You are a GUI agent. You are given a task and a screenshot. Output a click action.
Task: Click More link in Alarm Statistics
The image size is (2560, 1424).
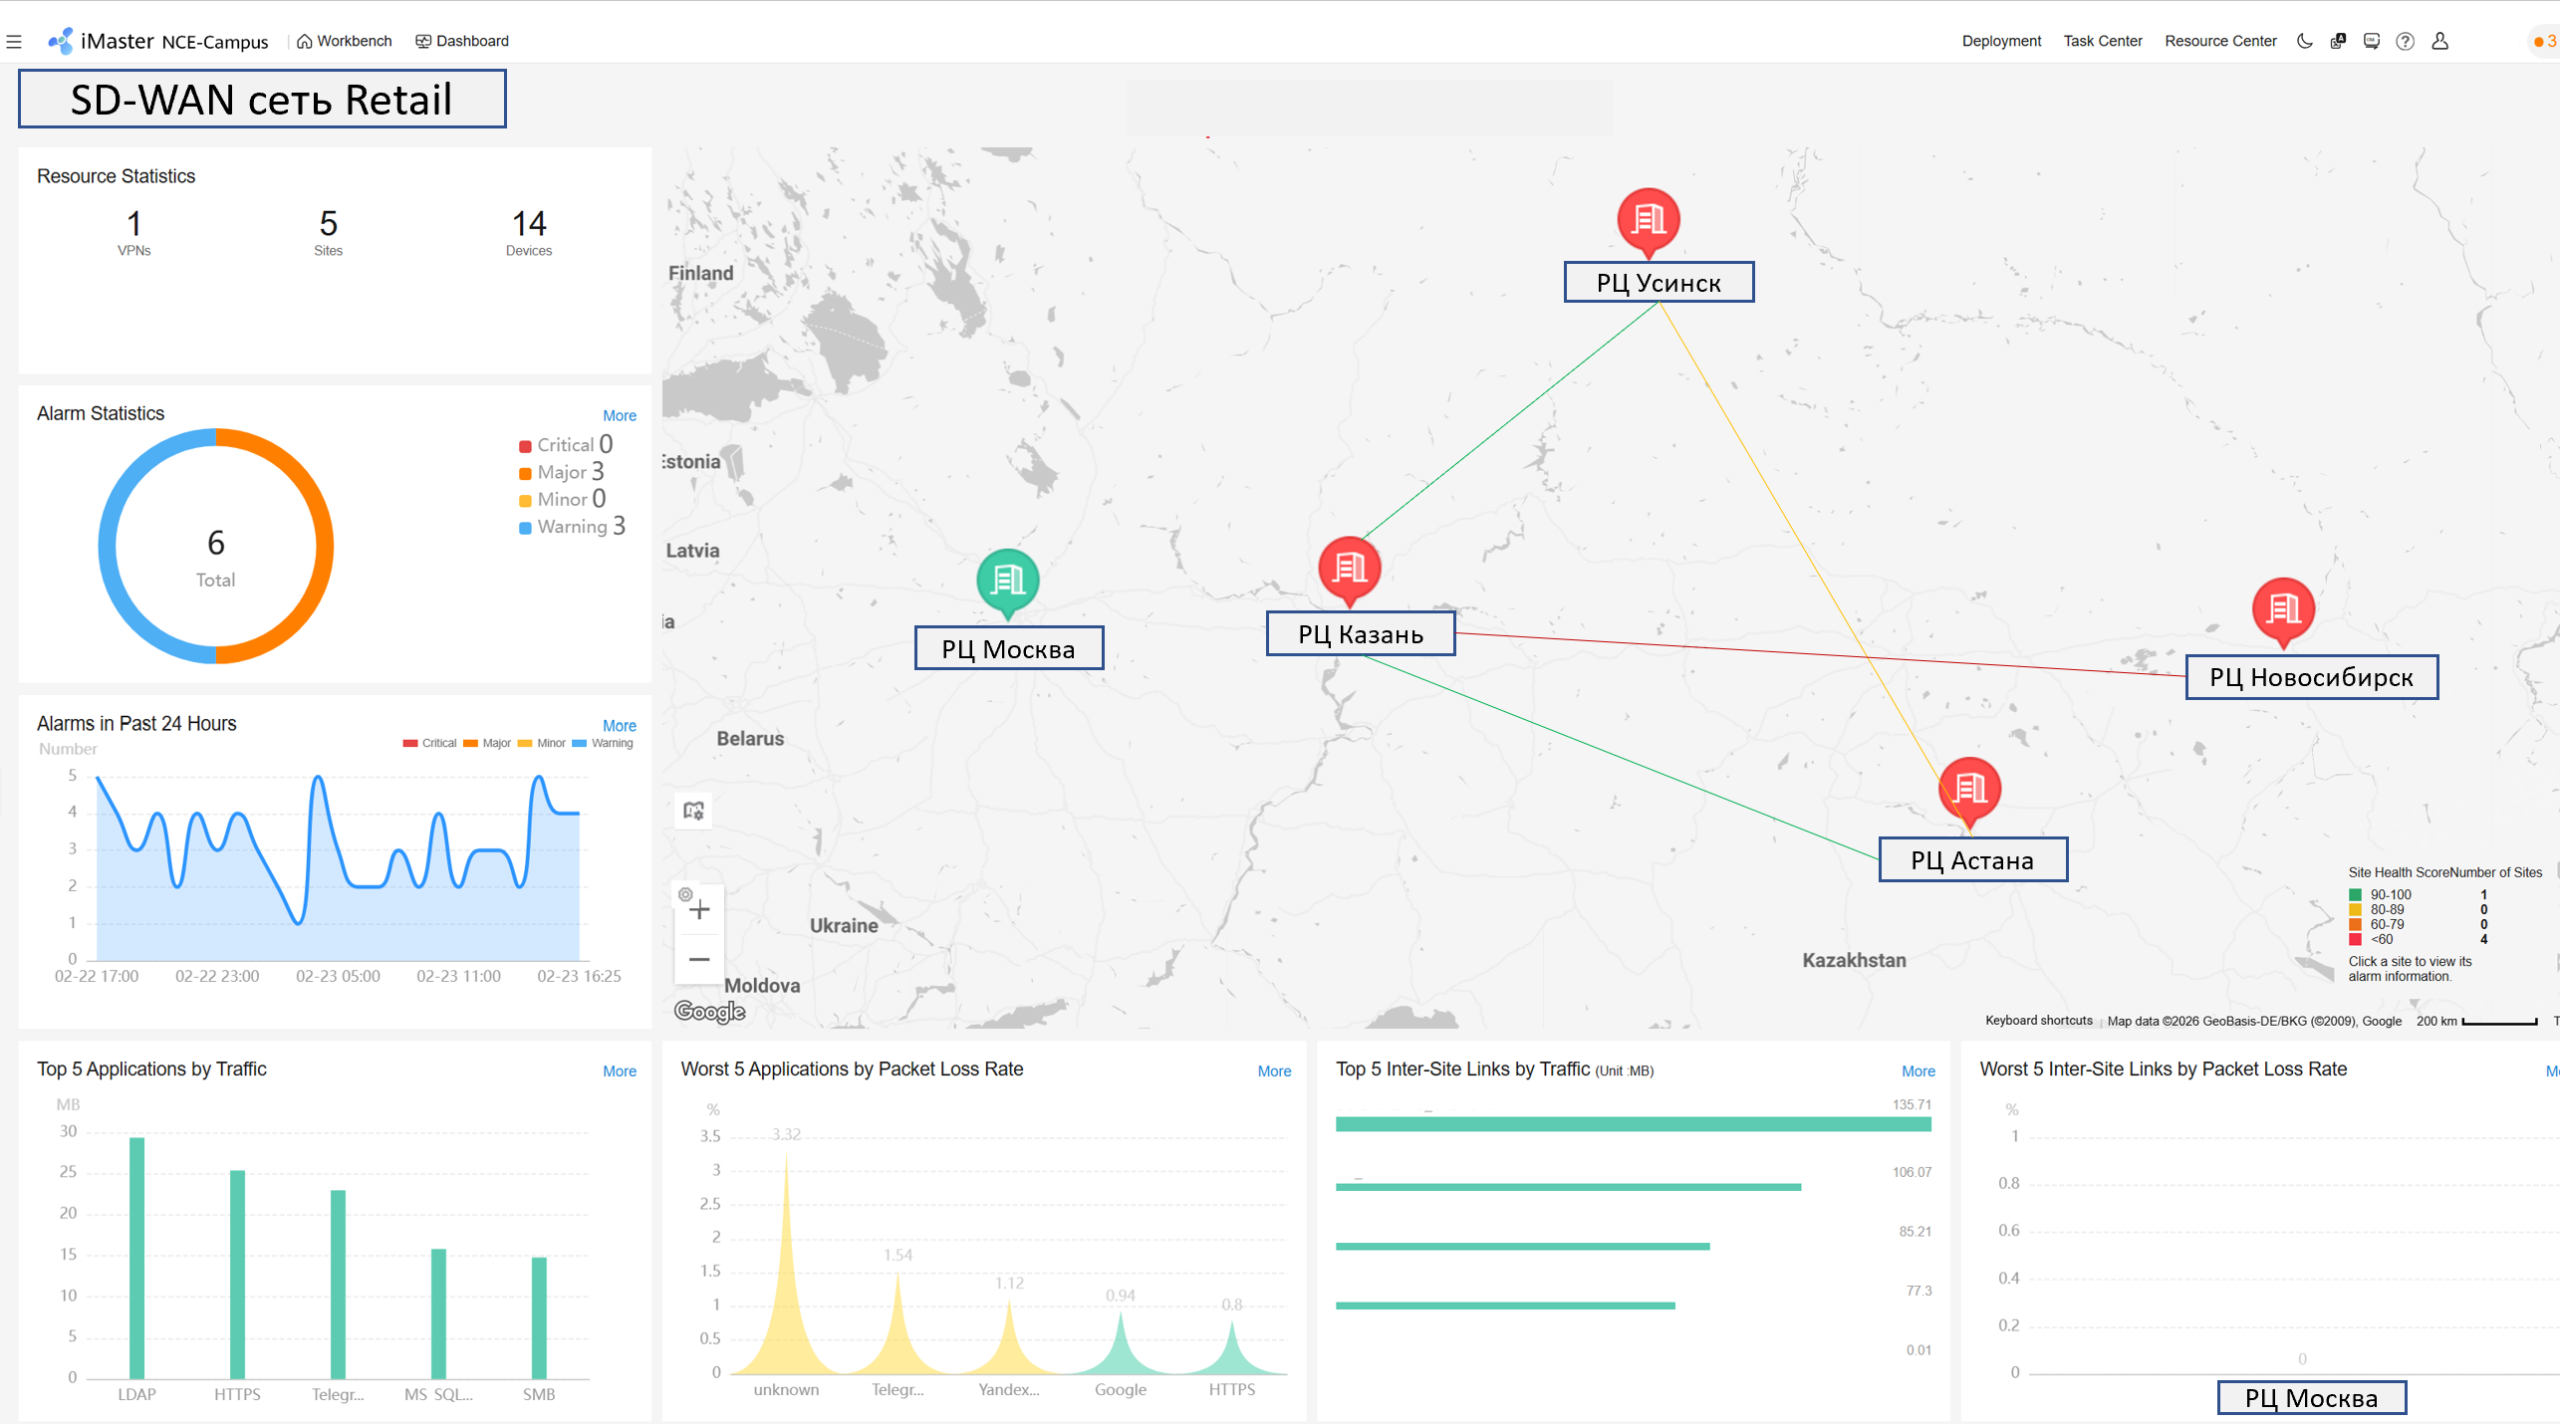pyautogui.click(x=619, y=416)
